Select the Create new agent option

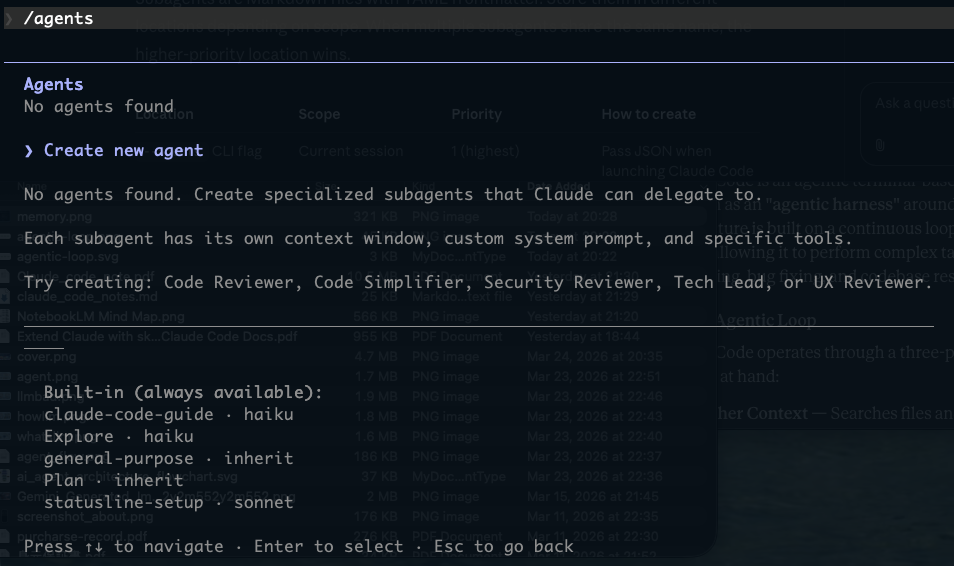coord(123,150)
